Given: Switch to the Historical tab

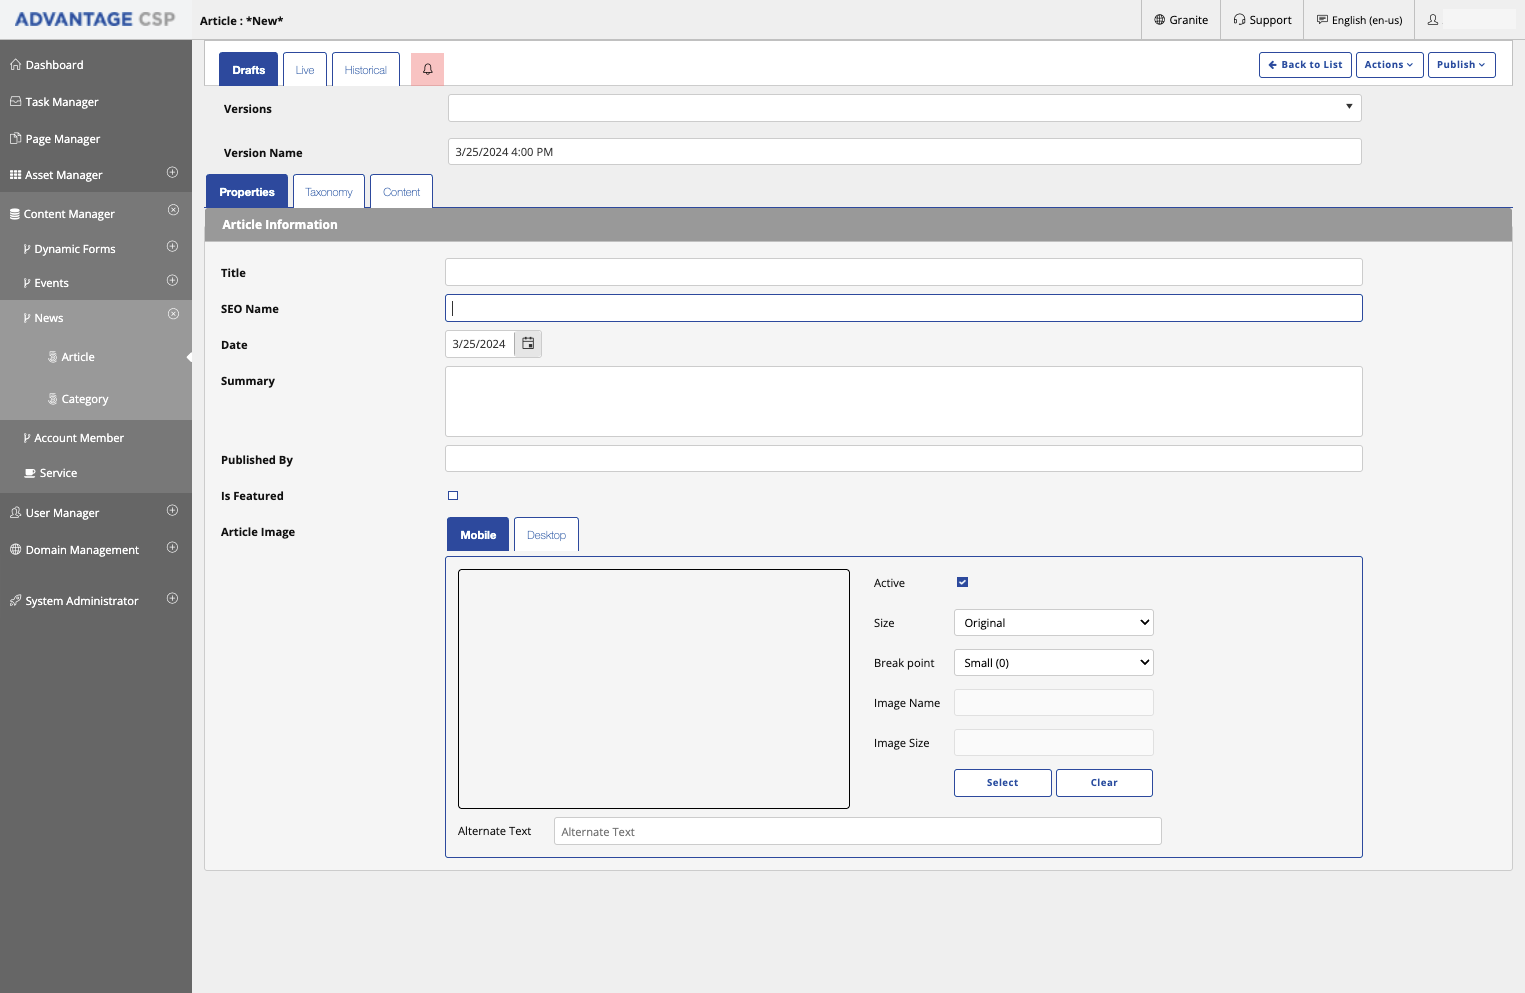Looking at the screenshot, I should click(x=366, y=69).
